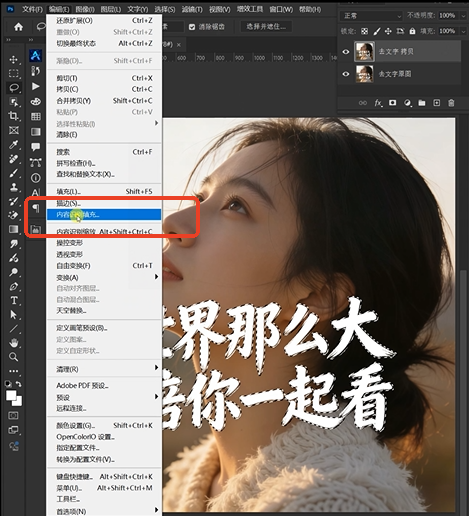Select the Zoom tool
This screenshot has height=516, width=469.
point(13,357)
